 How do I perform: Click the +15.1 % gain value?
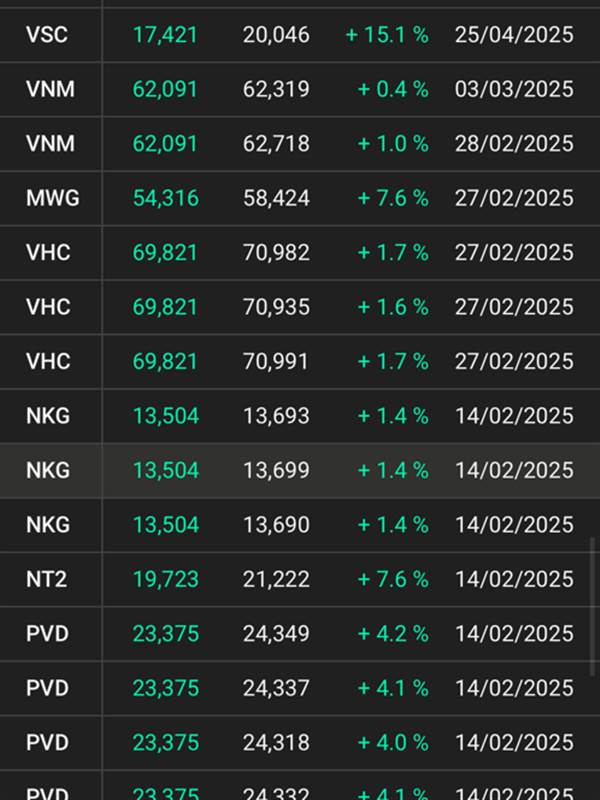[x=387, y=35]
